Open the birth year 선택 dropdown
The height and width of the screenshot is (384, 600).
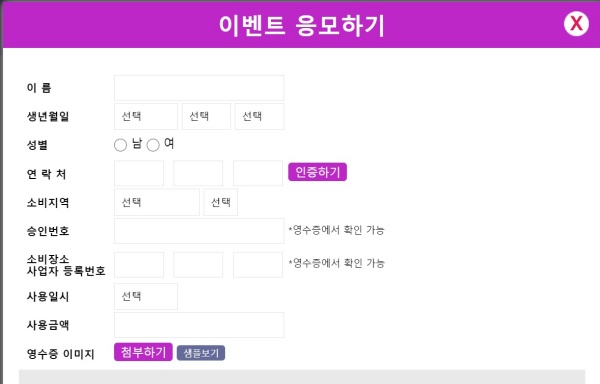[x=146, y=116]
